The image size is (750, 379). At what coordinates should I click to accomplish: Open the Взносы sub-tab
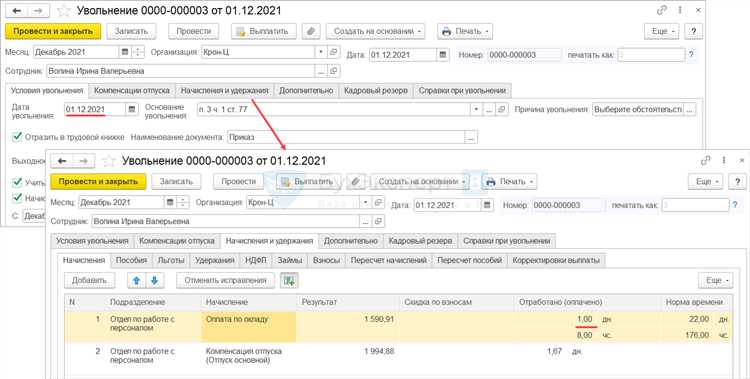[x=326, y=260]
